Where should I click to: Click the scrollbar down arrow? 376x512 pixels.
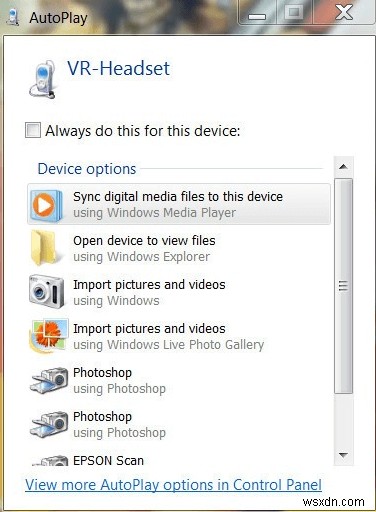pyautogui.click(x=343, y=455)
